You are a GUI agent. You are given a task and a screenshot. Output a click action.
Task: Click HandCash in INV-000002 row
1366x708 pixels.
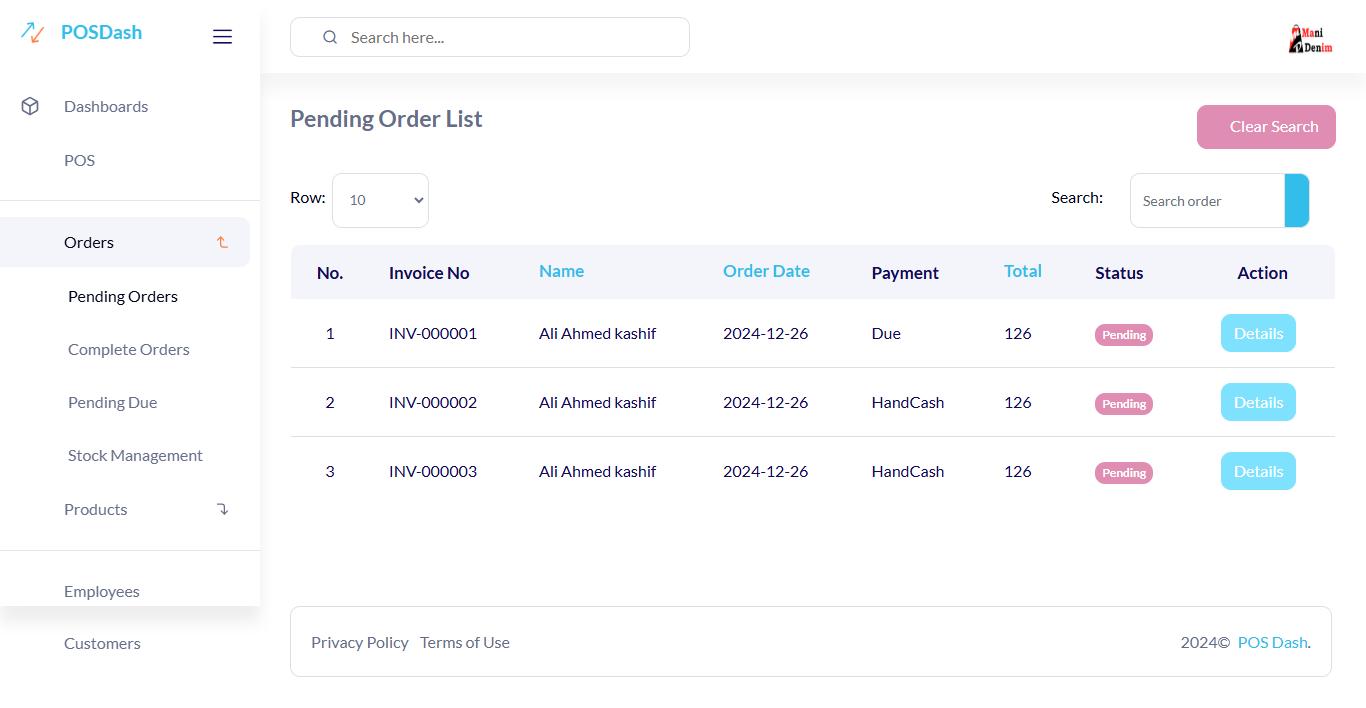point(908,402)
